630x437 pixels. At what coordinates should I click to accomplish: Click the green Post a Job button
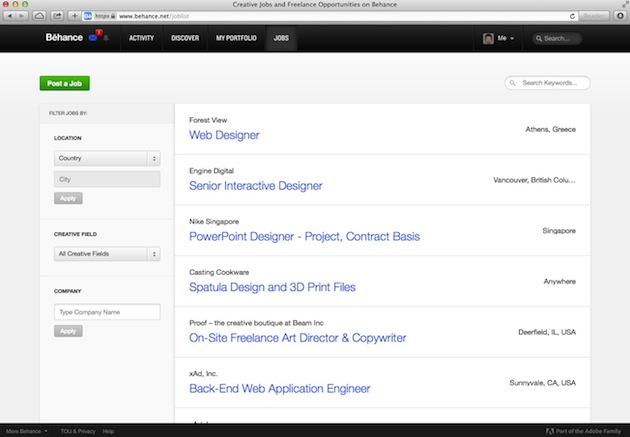coord(65,83)
